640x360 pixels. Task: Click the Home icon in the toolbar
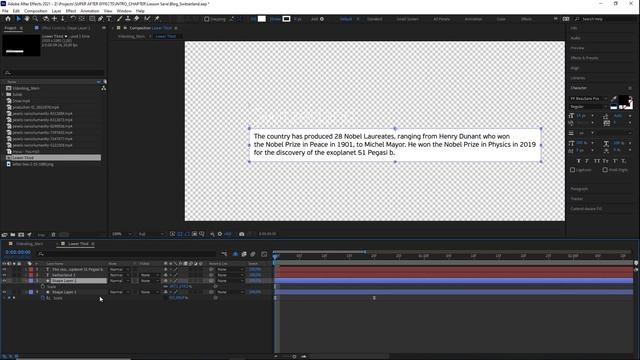8,19
